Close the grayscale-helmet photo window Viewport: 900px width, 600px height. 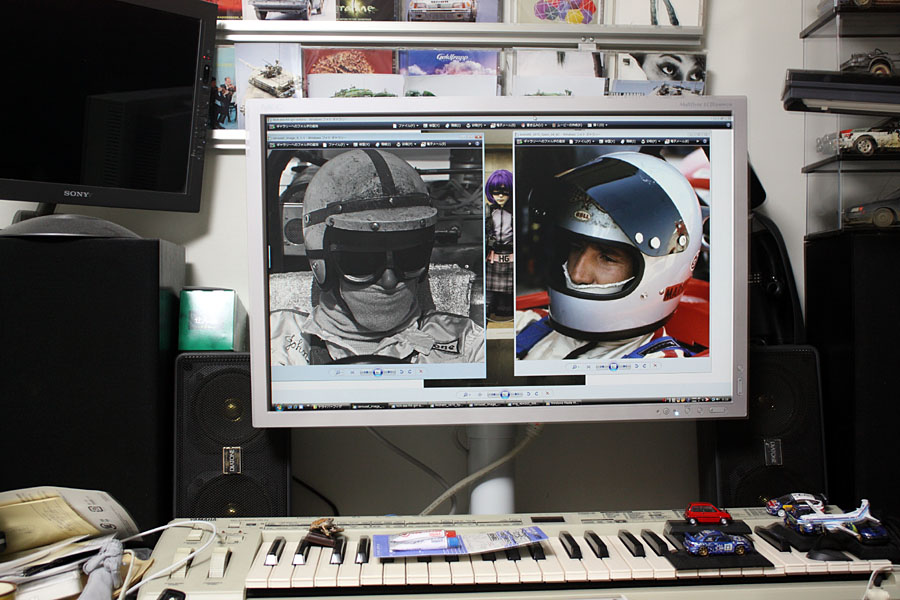pyautogui.click(x=478, y=137)
